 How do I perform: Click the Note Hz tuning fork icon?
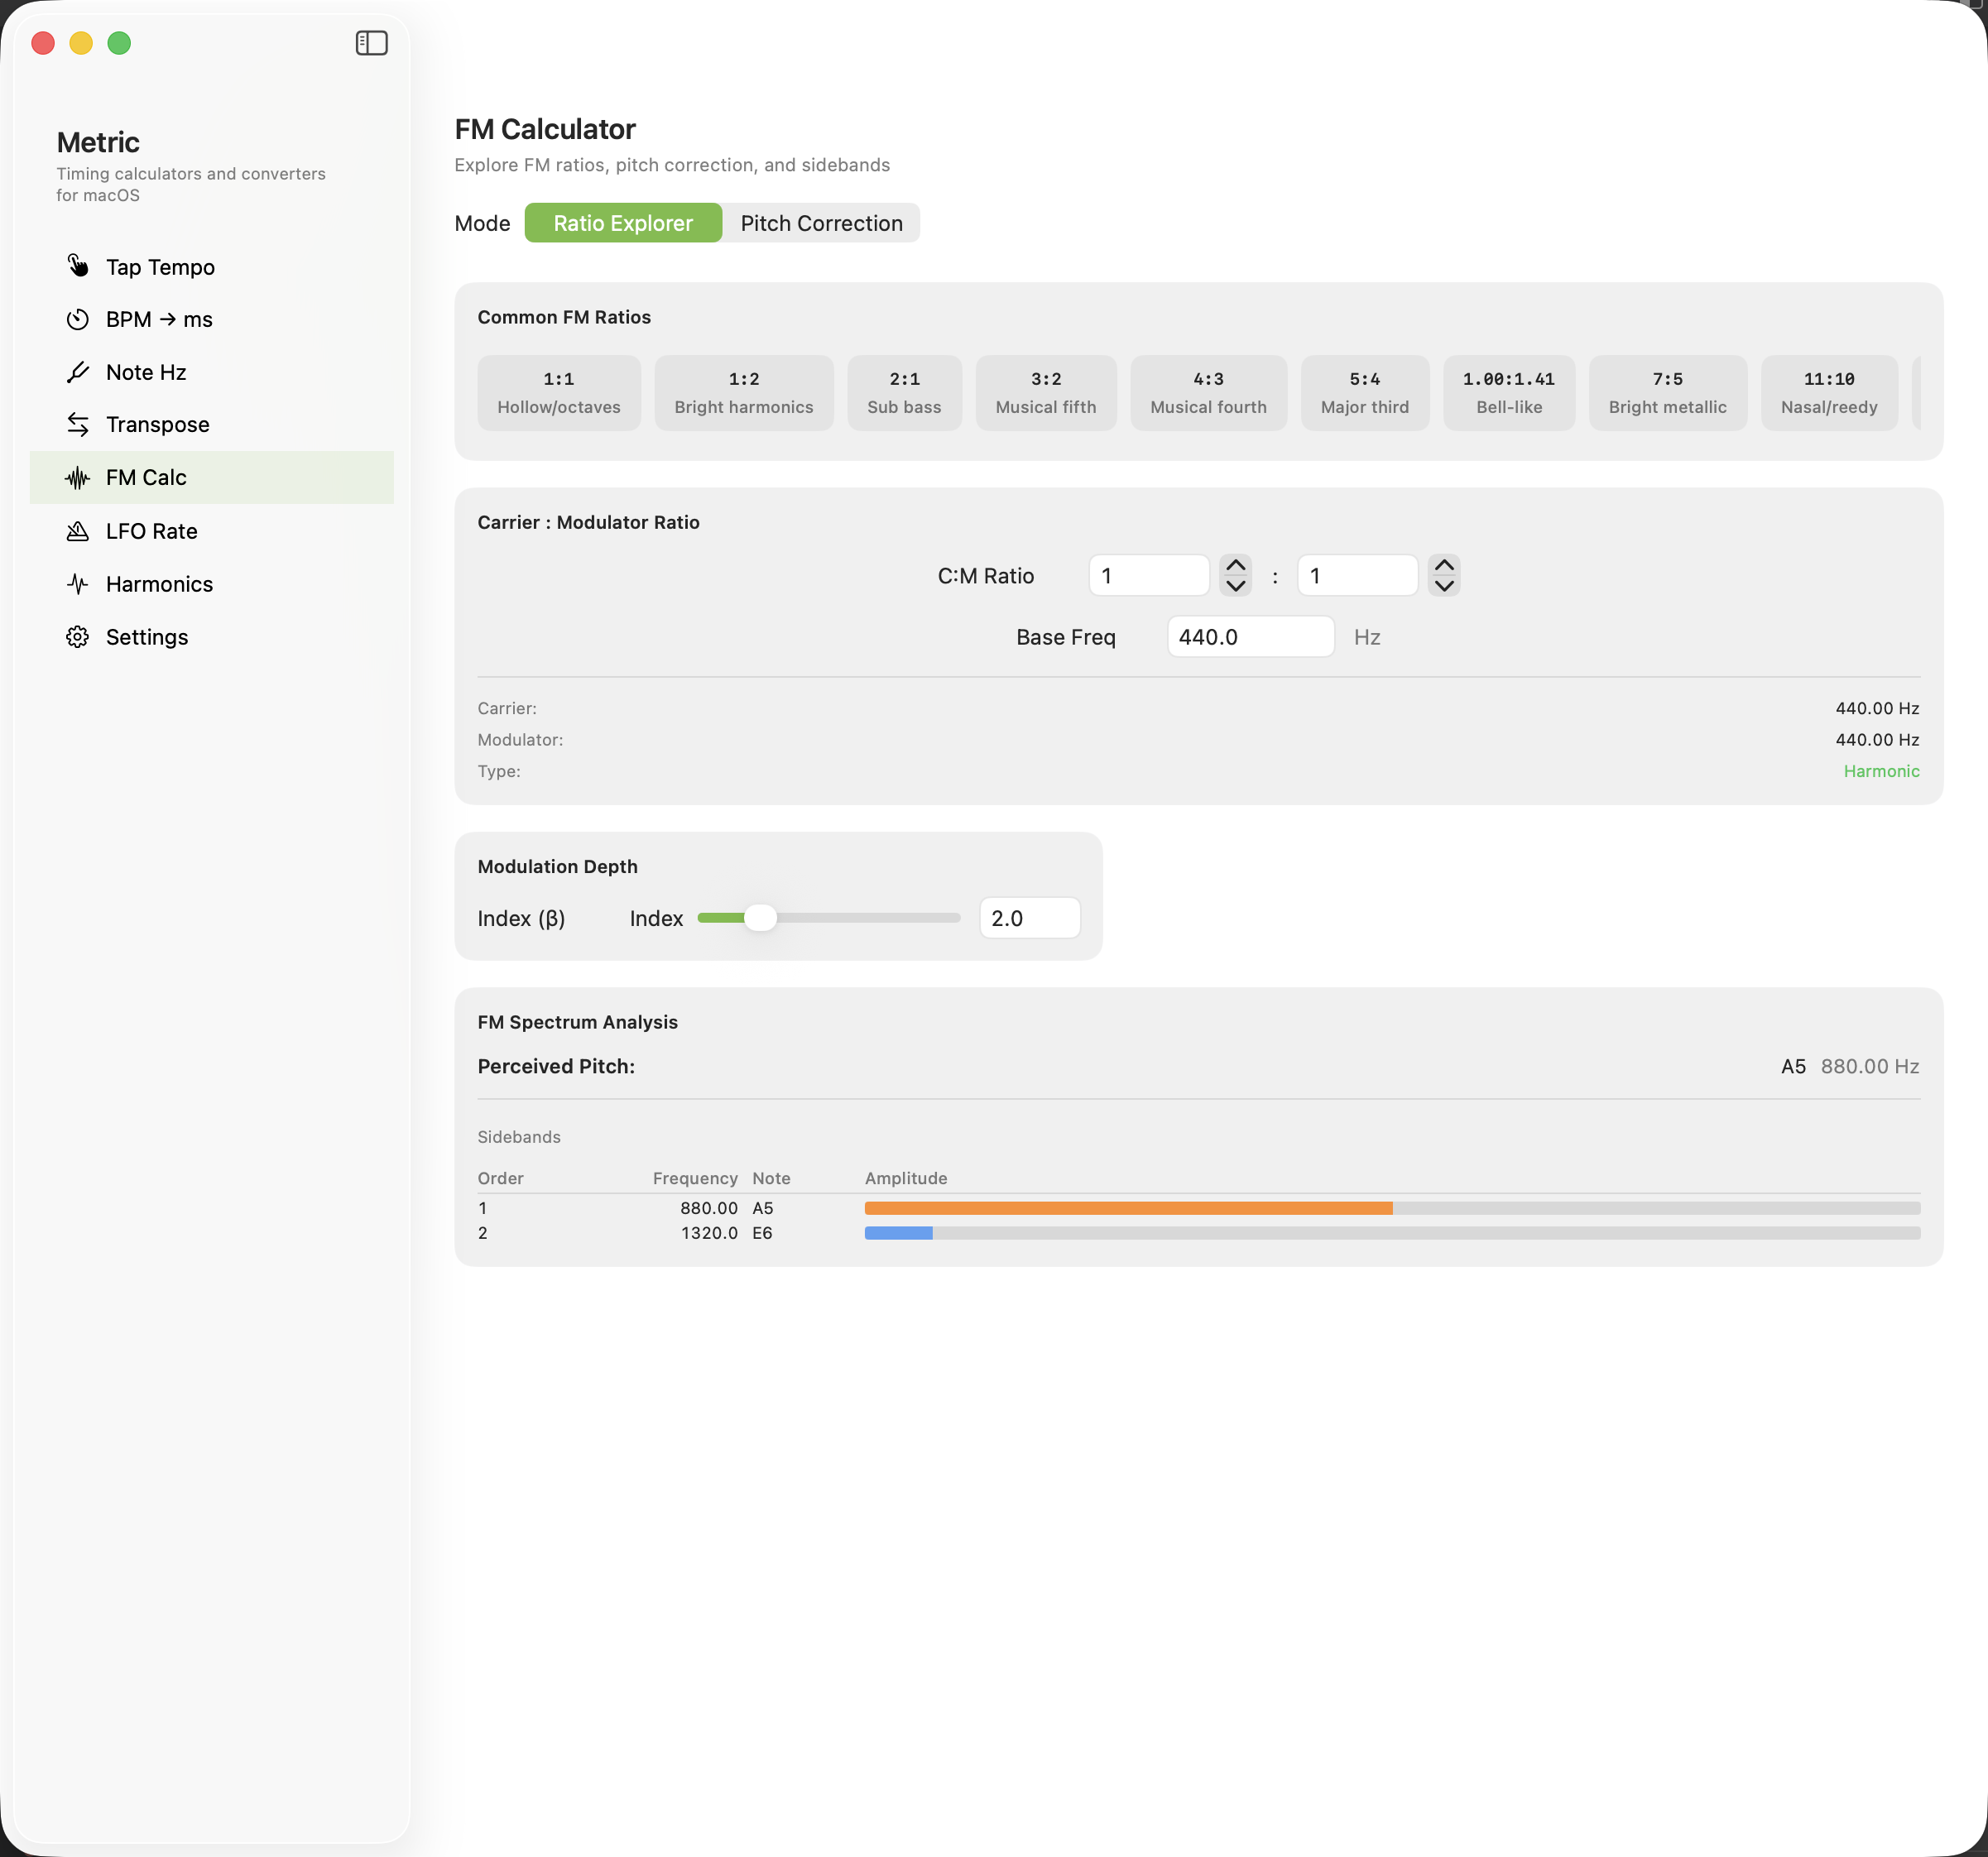click(x=77, y=372)
